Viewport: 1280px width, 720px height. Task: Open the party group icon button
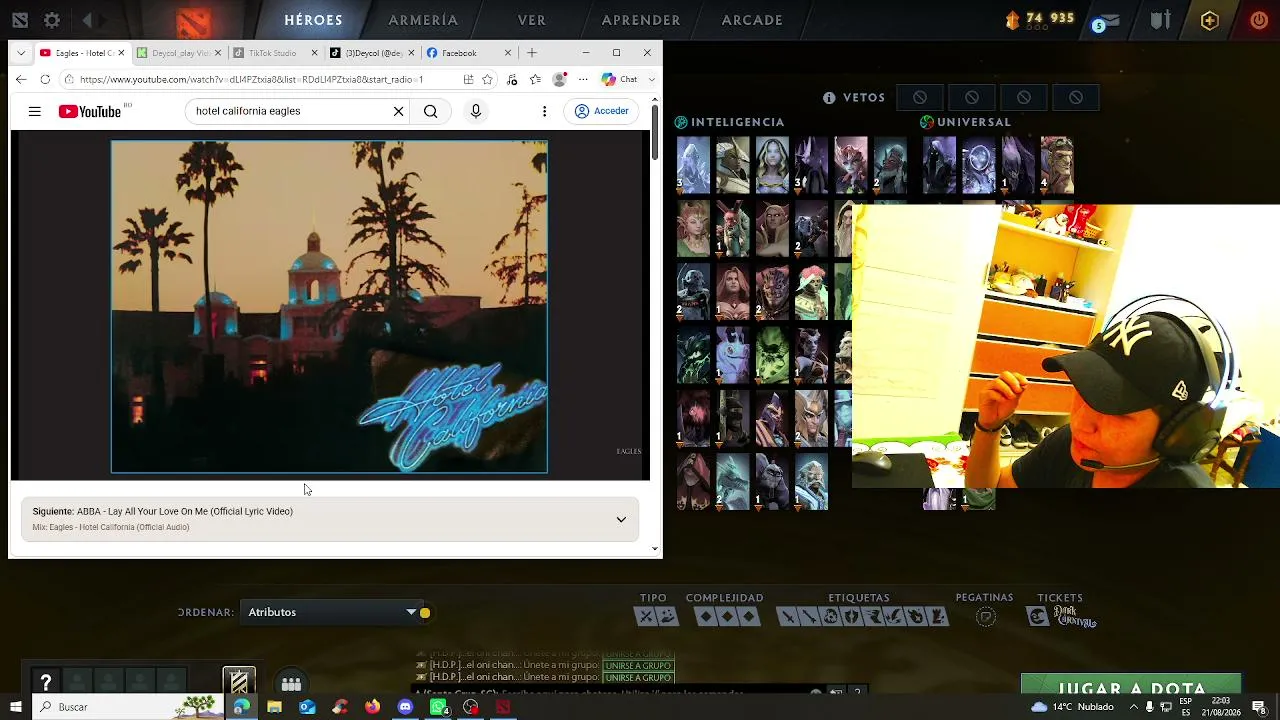[x=291, y=684]
